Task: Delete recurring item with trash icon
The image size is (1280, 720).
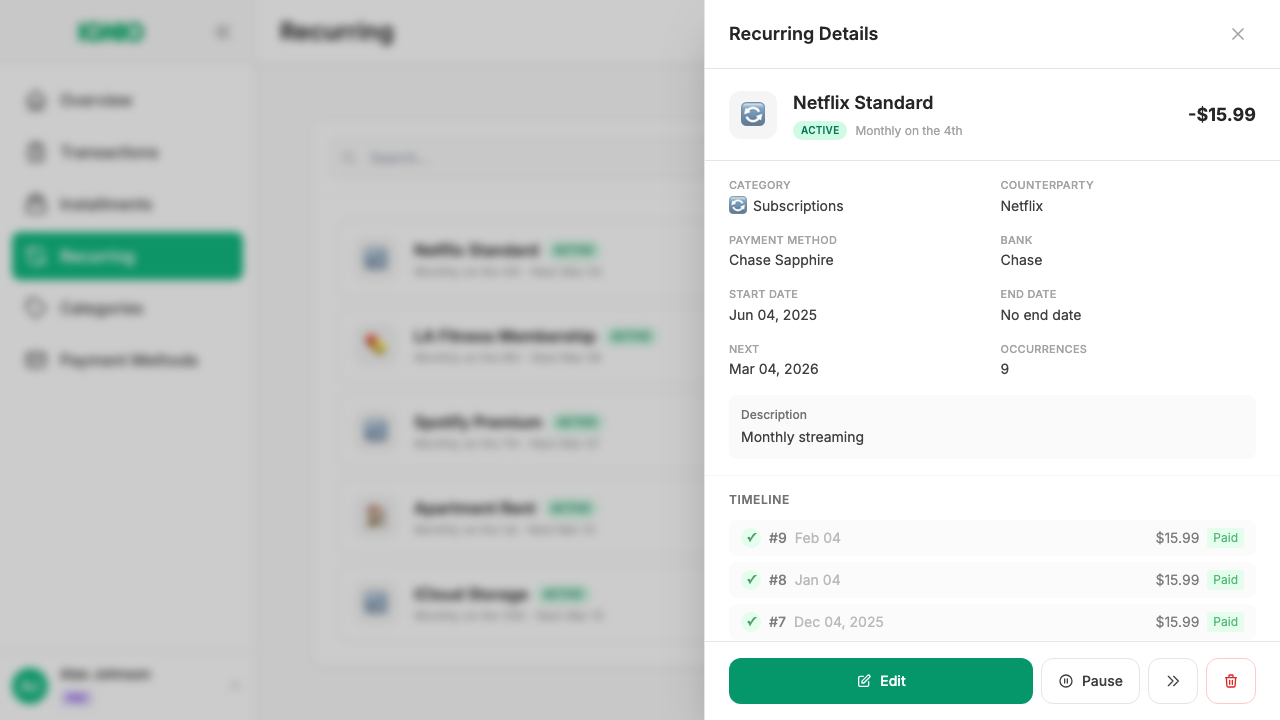Action: pyautogui.click(x=1231, y=681)
